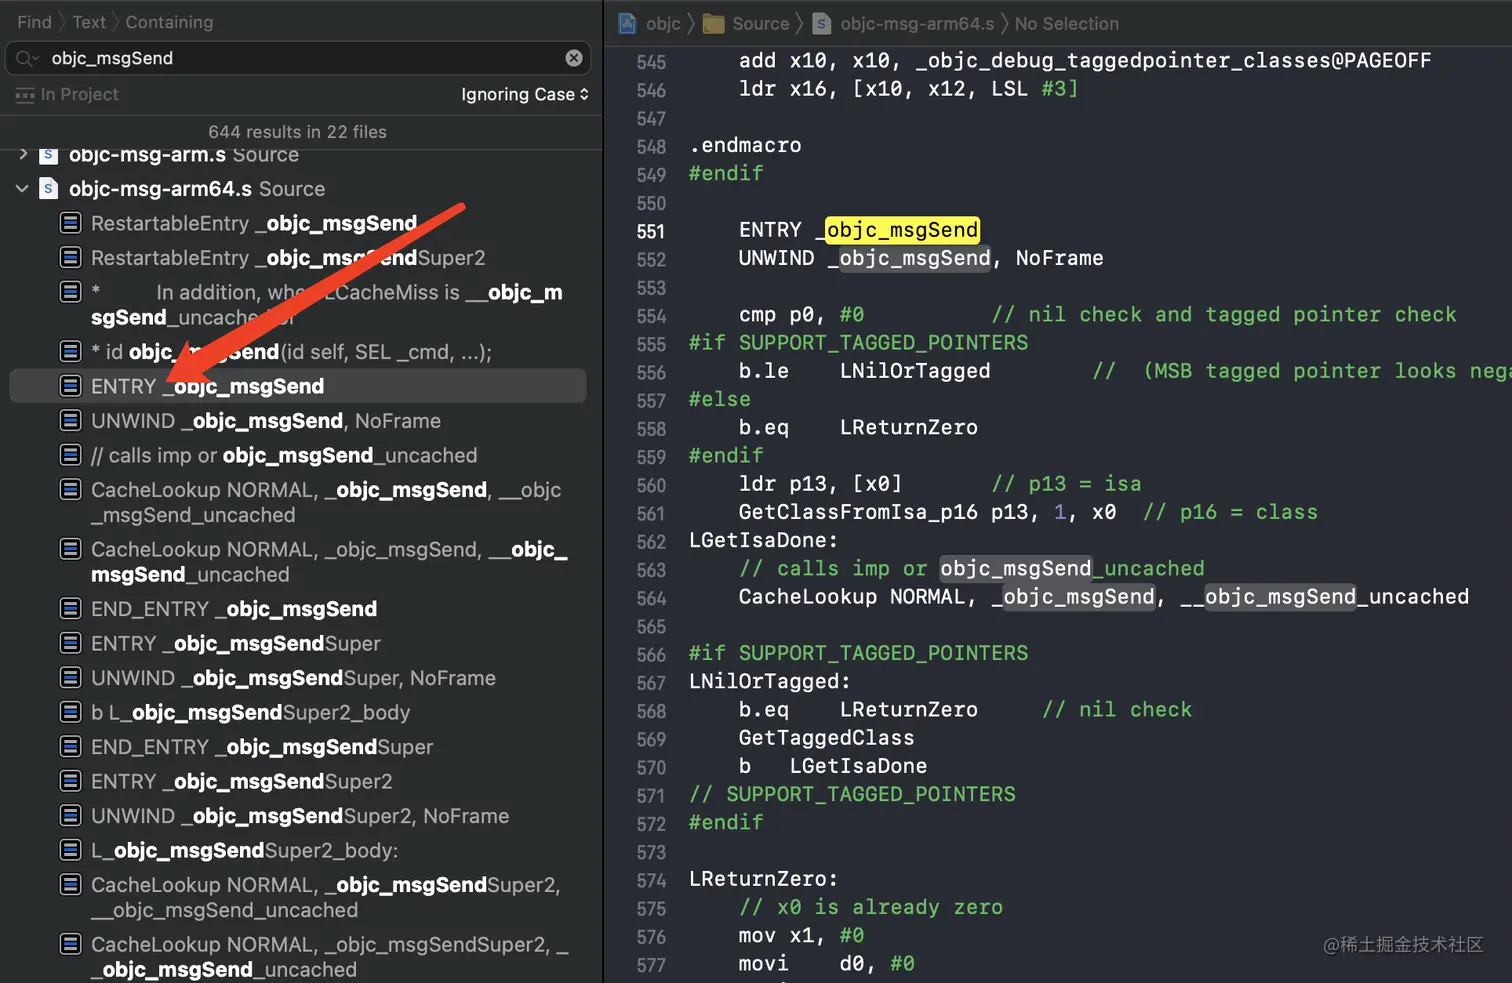Screen dimensions: 1512x983
Task: Click #else directive on line 557
Action: (719, 399)
